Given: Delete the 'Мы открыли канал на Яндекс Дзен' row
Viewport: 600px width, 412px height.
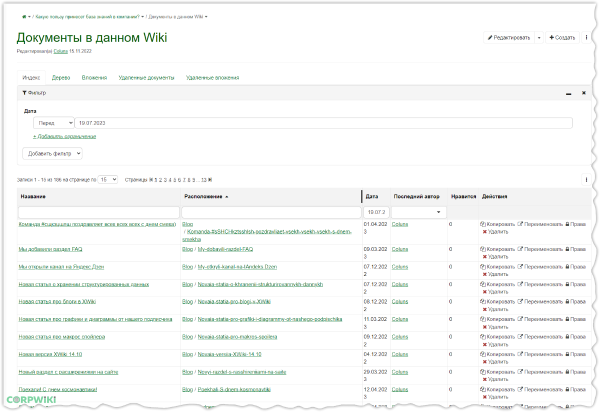Looking at the screenshot, I should pyautogui.click(x=495, y=274).
